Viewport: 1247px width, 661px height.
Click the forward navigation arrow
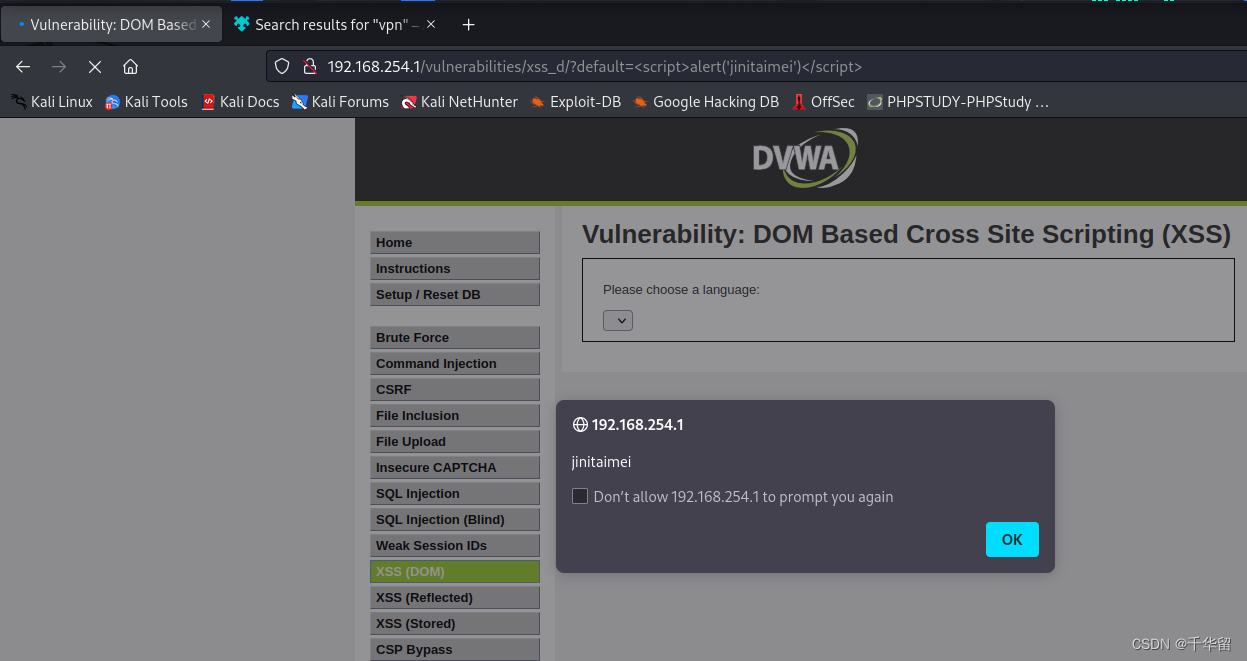(x=59, y=67)
